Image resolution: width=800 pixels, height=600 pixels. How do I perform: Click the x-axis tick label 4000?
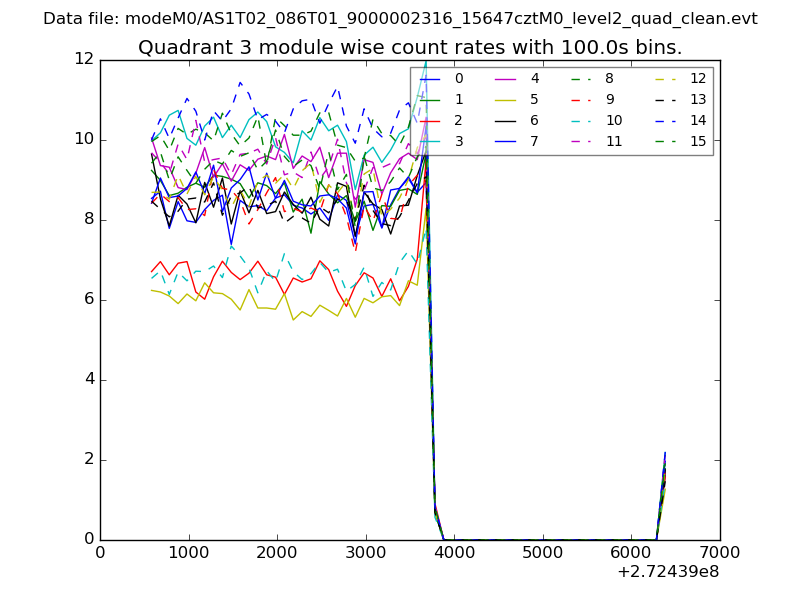[x=454, y=551]
